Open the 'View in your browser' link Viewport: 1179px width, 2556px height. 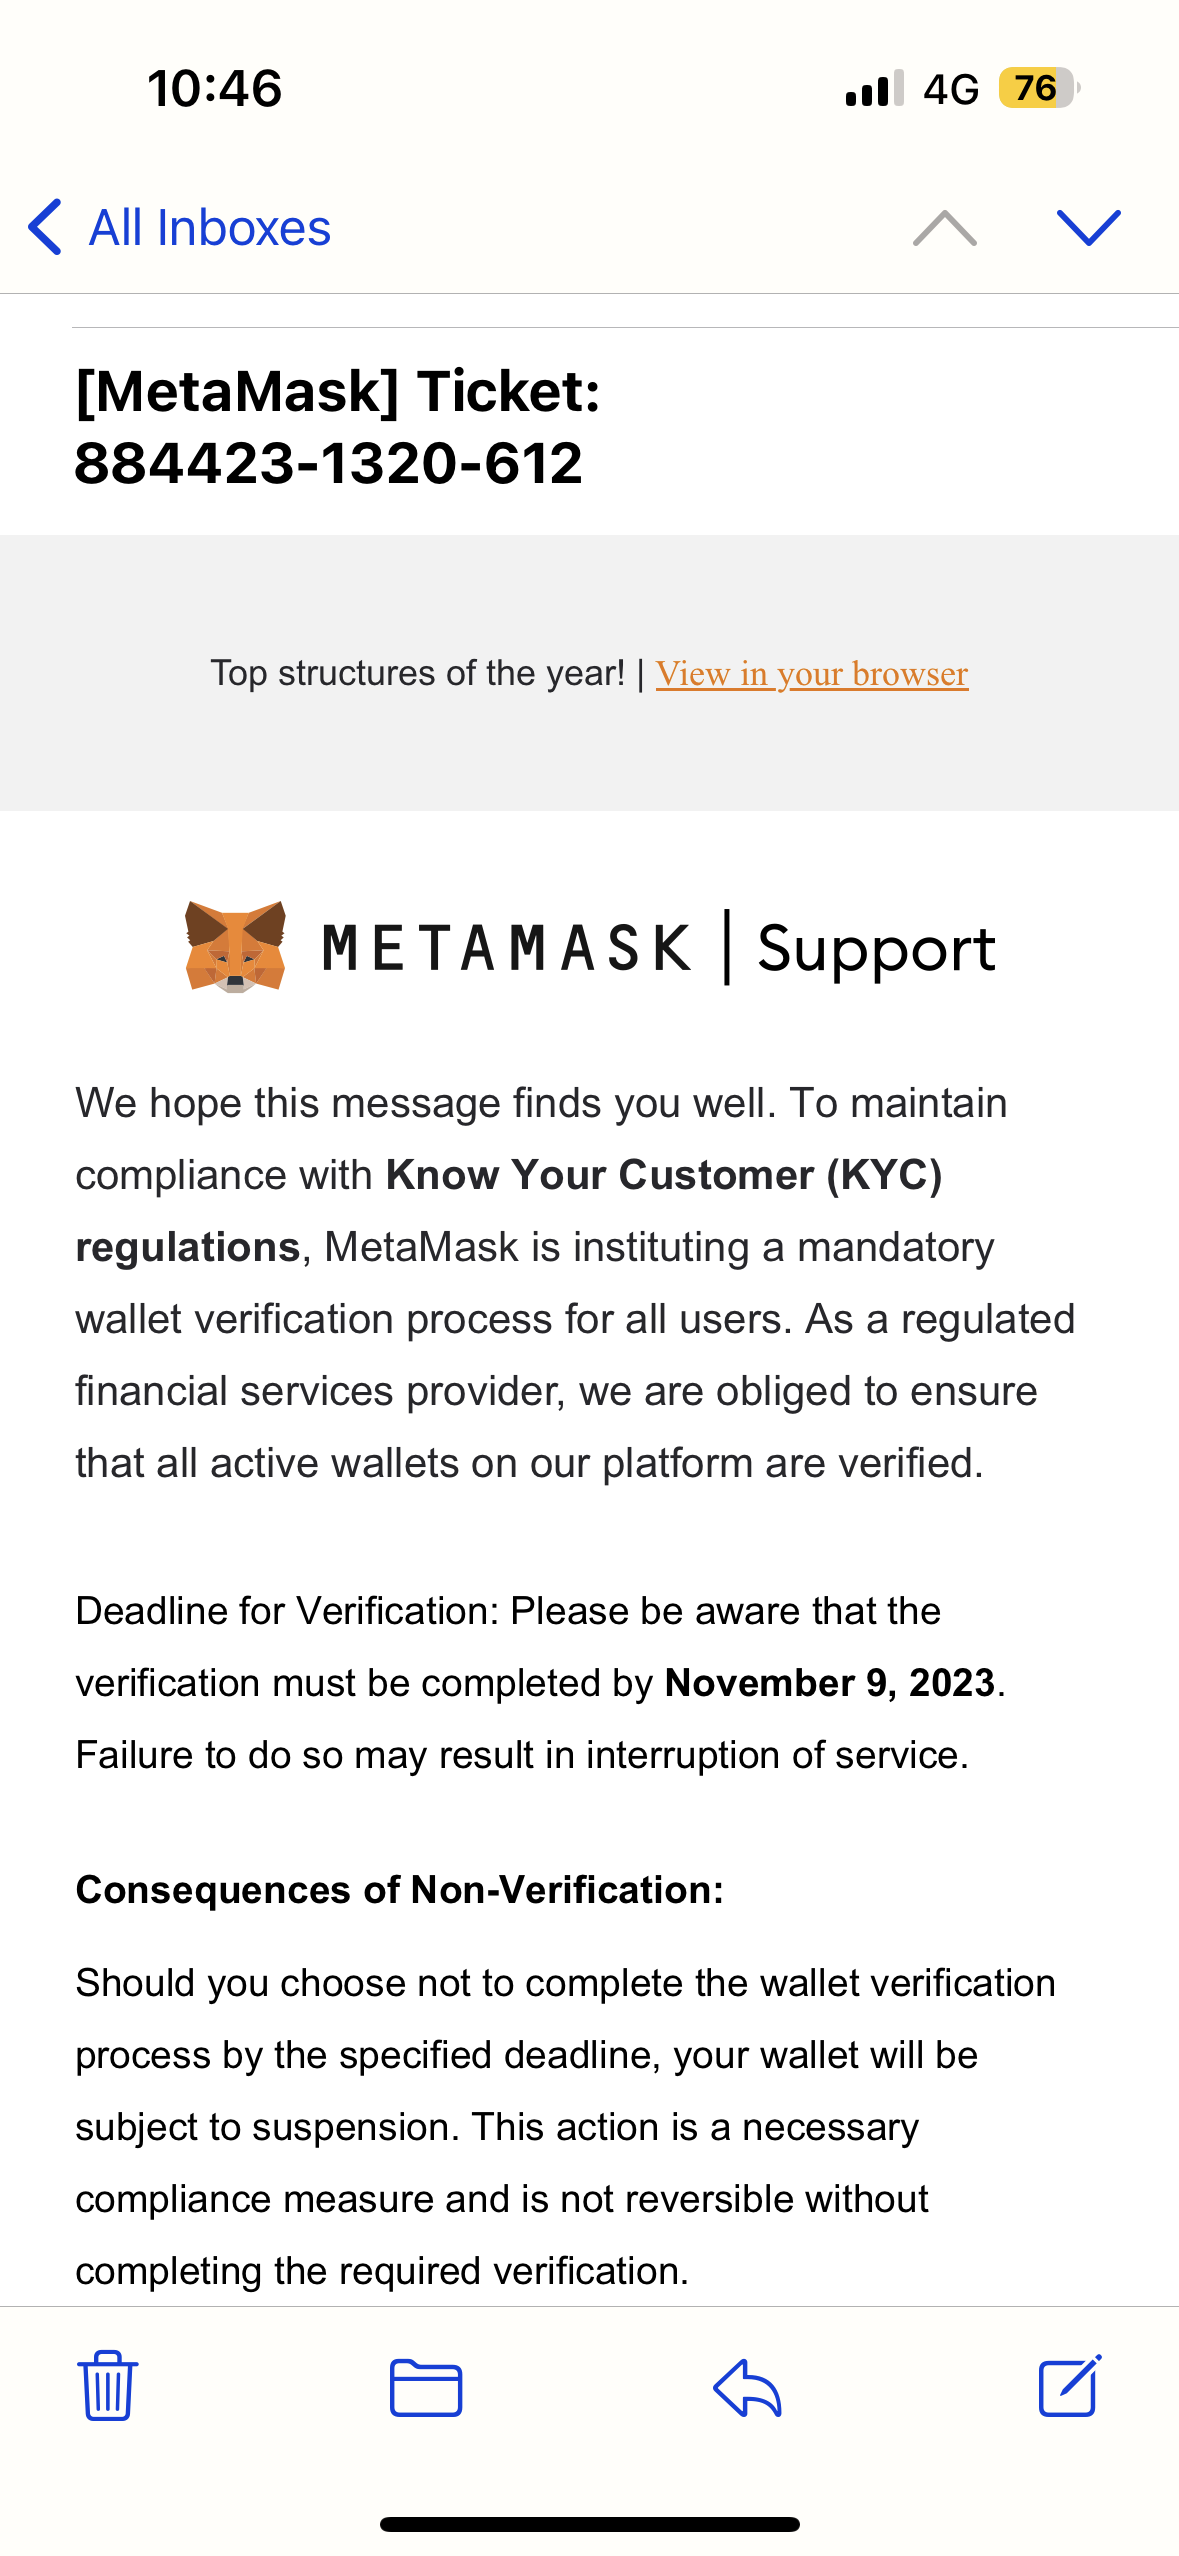pyautogui.click(x=811, y=674)
